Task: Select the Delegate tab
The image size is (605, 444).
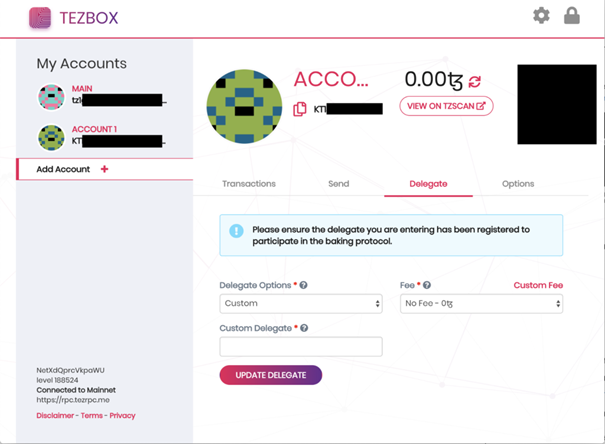Action: (428, 184)
